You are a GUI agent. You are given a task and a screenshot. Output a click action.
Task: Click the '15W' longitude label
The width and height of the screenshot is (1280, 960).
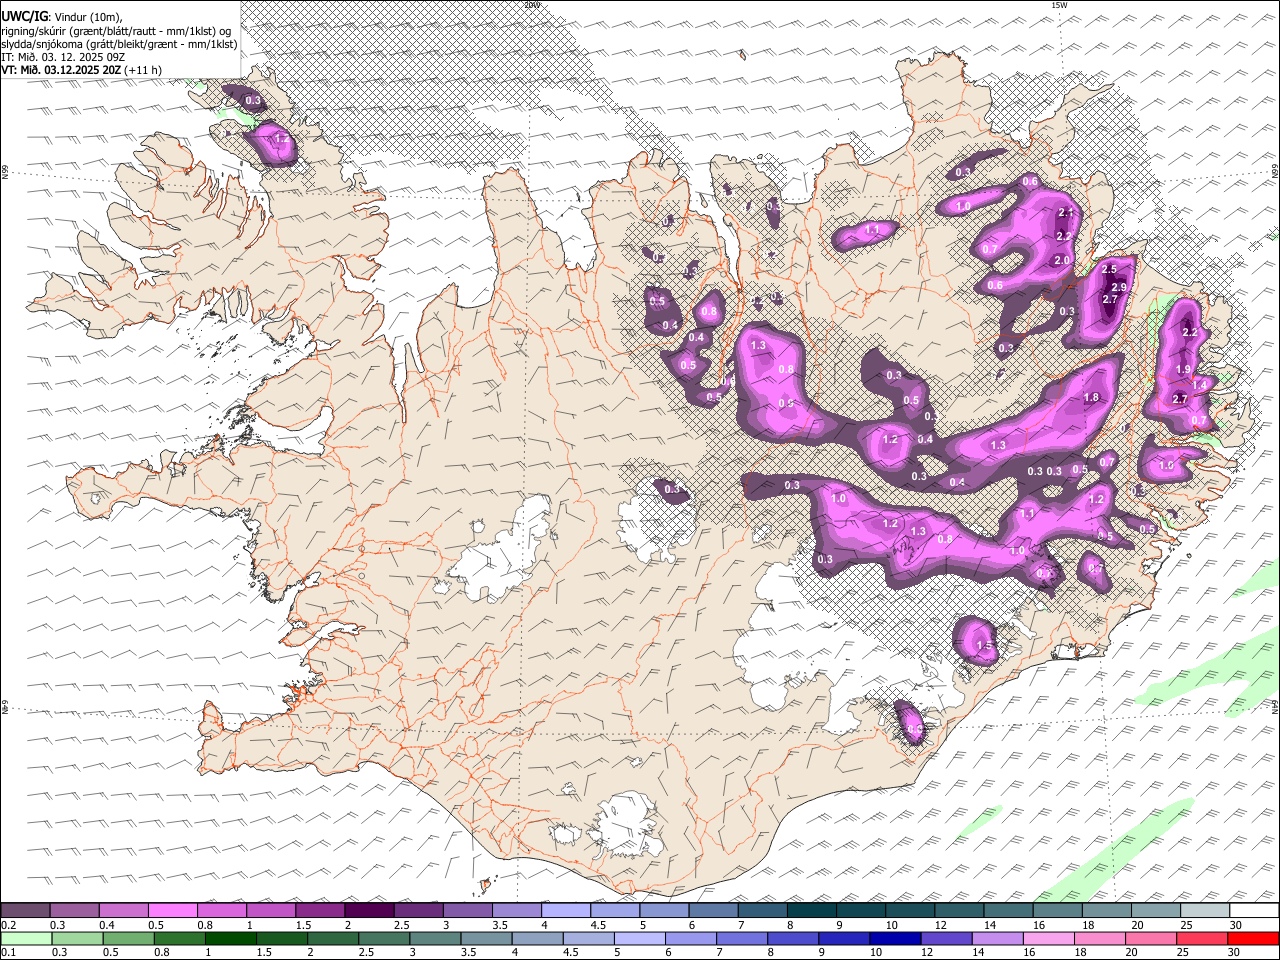1060,5
